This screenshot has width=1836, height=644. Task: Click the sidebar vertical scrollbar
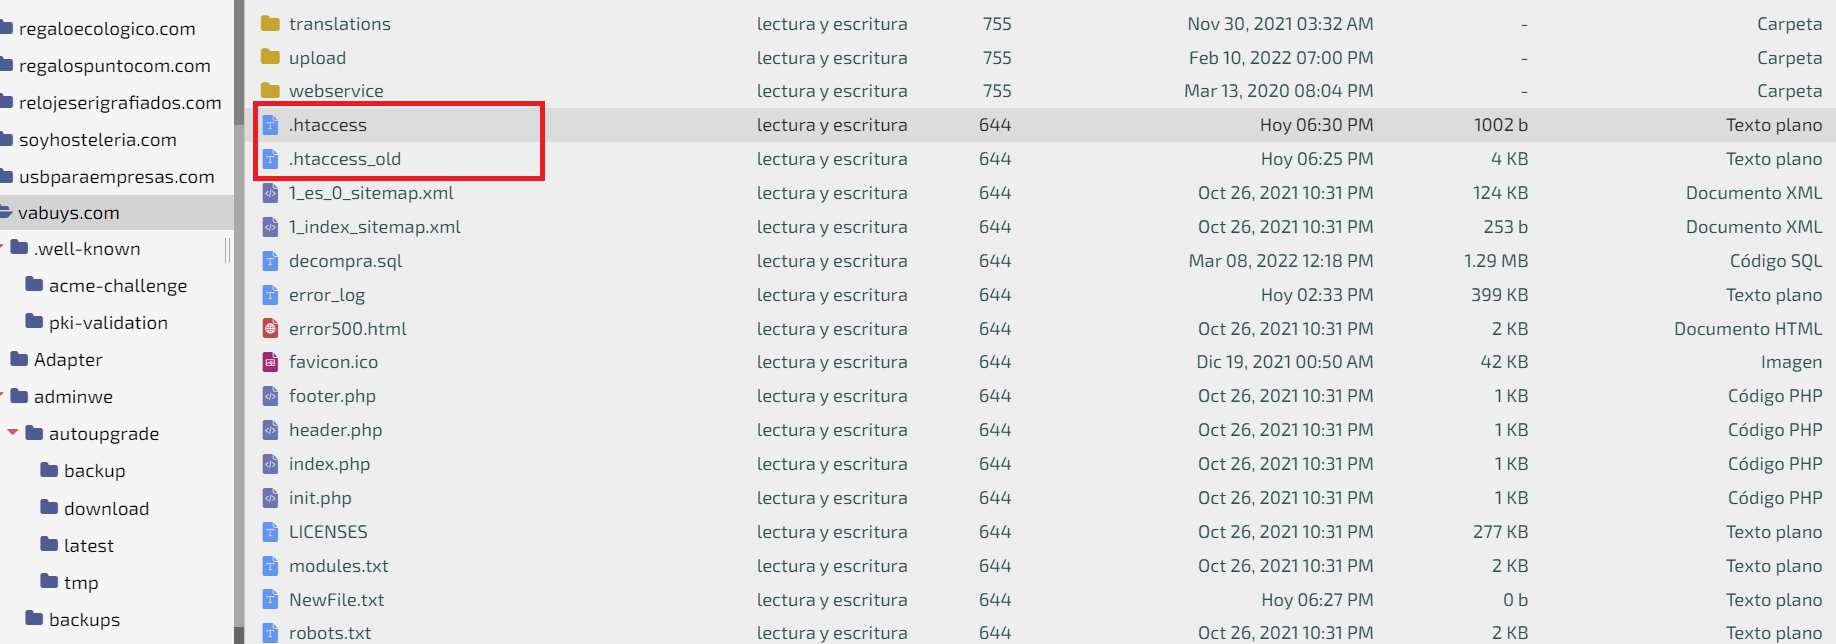coord(239,322)
